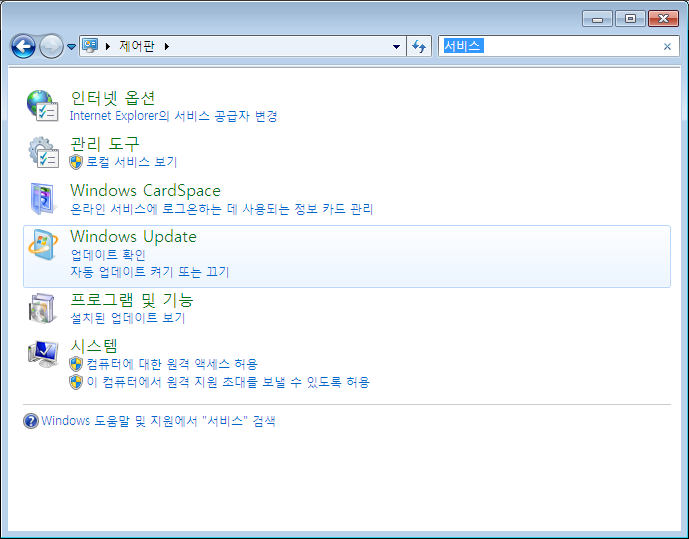
Task: Open the 프로그램 및 기능 heading
Action: click(132, 300)
